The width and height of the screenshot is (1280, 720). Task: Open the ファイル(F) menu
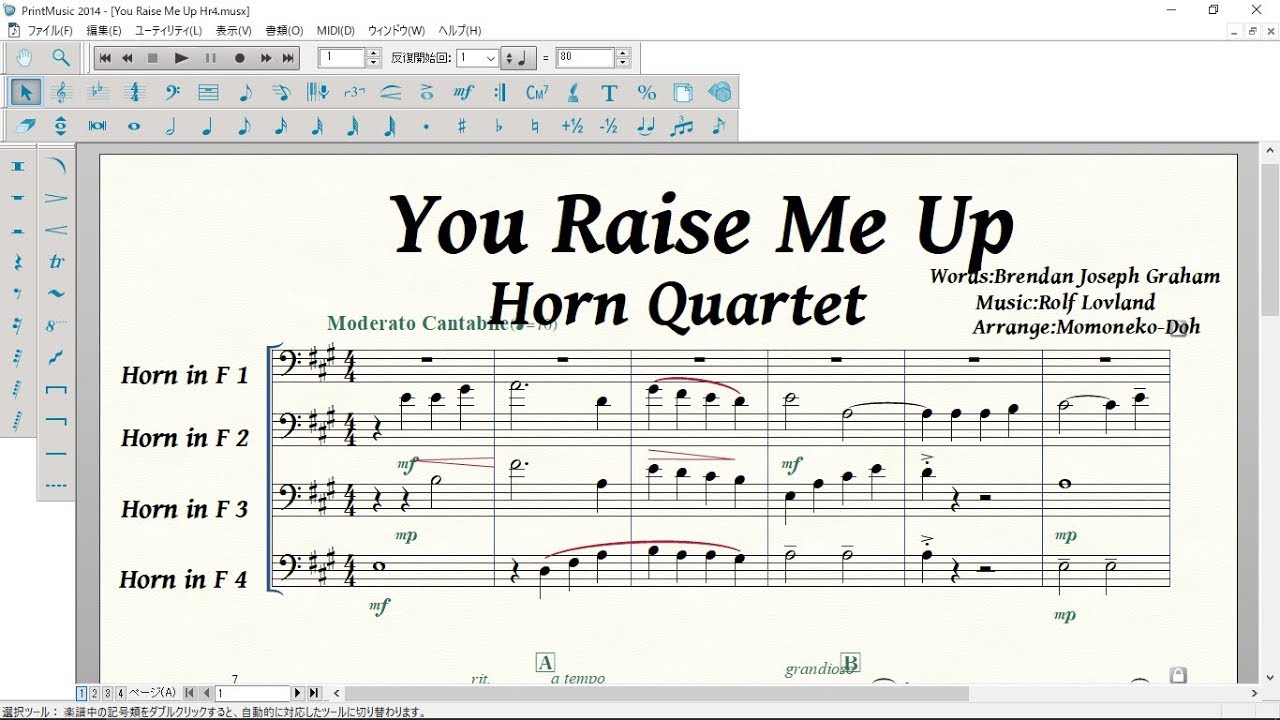point(49,31)
